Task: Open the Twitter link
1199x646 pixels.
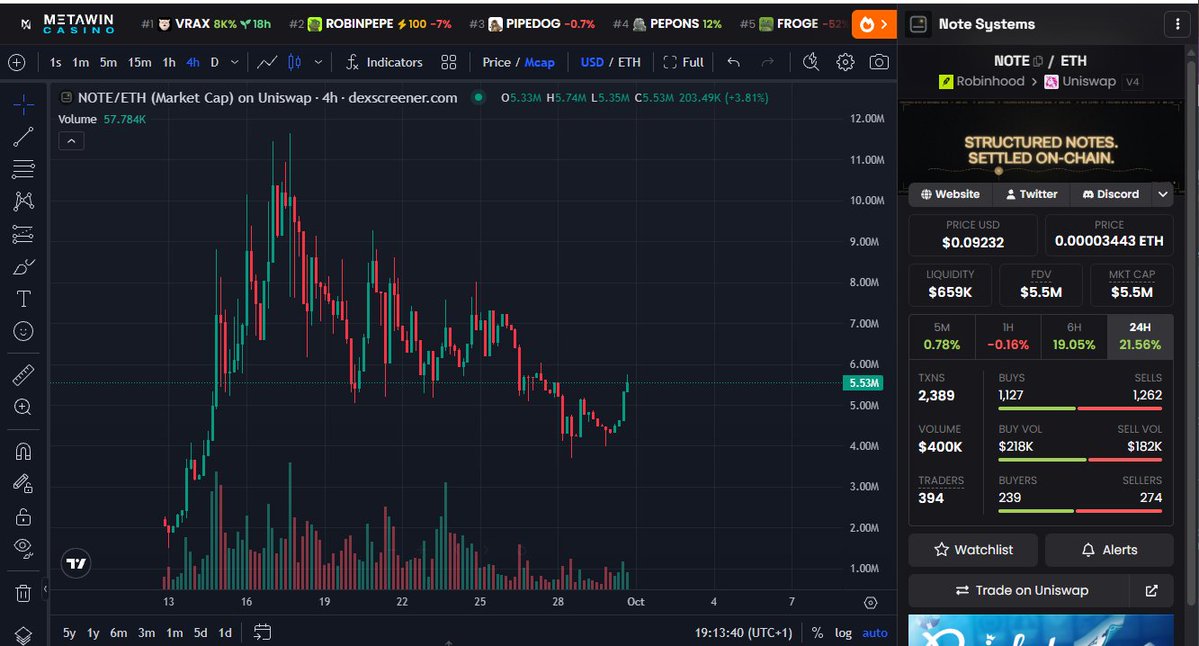Action: point(1032,194)
